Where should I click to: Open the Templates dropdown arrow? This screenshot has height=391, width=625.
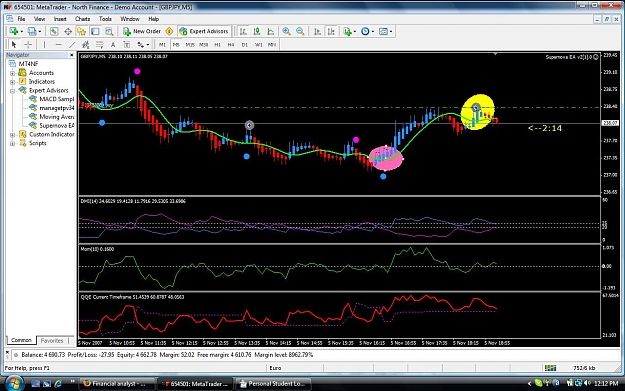click(x=391, y=31)
